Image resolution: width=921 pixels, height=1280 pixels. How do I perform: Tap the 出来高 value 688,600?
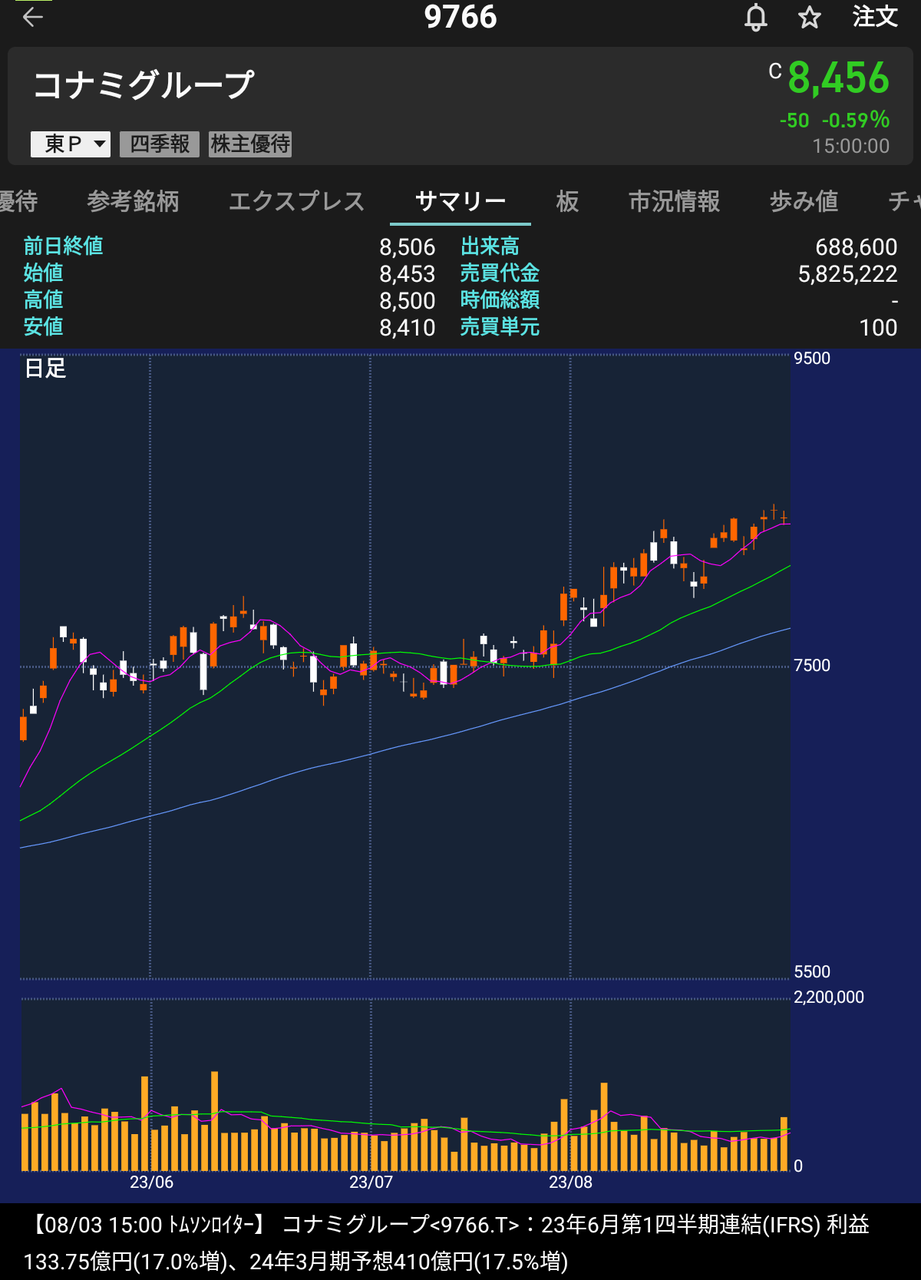tap(856, 247)
